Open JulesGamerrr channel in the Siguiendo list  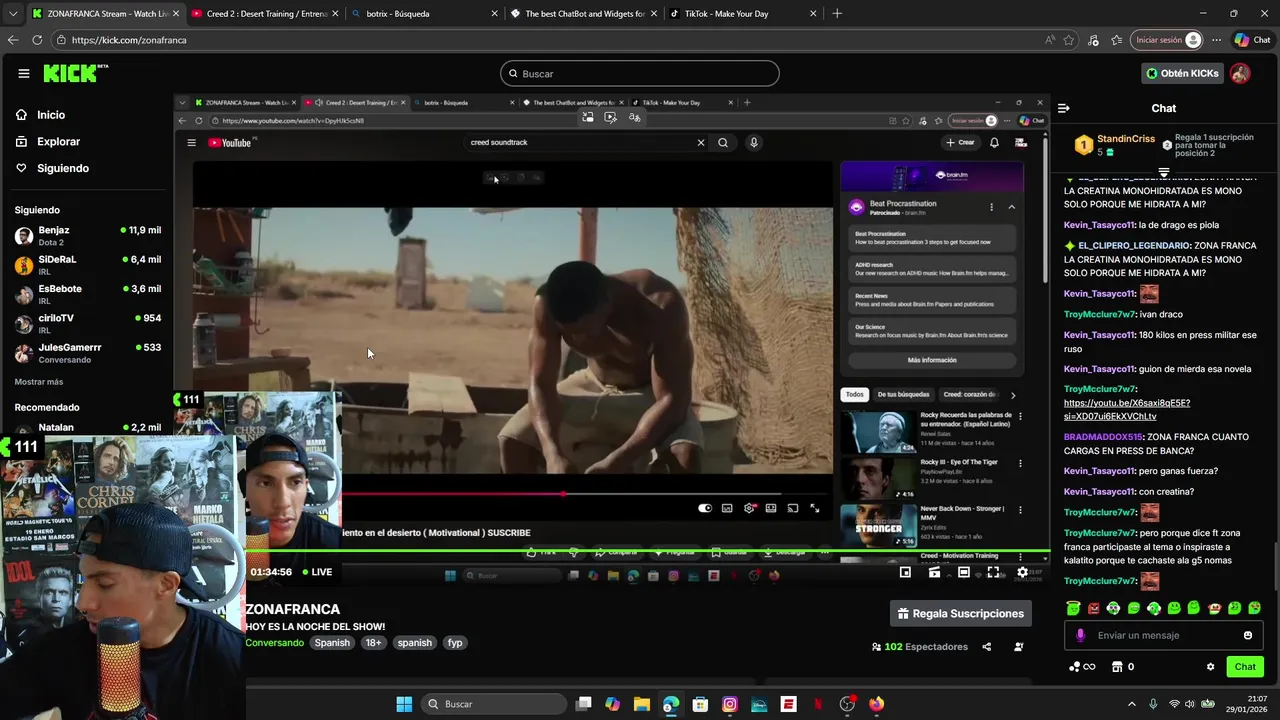[x=88, y=353]
